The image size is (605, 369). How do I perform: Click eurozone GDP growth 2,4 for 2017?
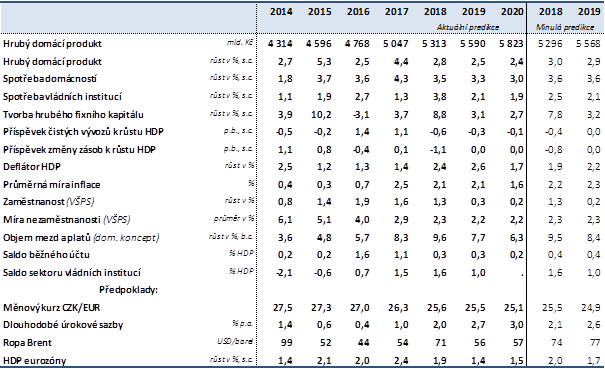401,361
